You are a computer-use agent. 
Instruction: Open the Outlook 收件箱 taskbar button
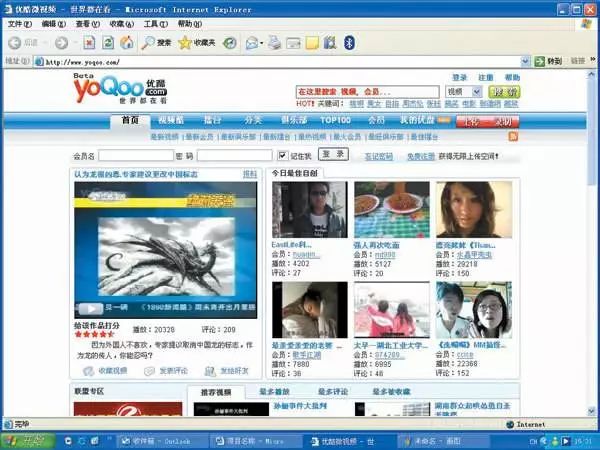tap(160, 442)
